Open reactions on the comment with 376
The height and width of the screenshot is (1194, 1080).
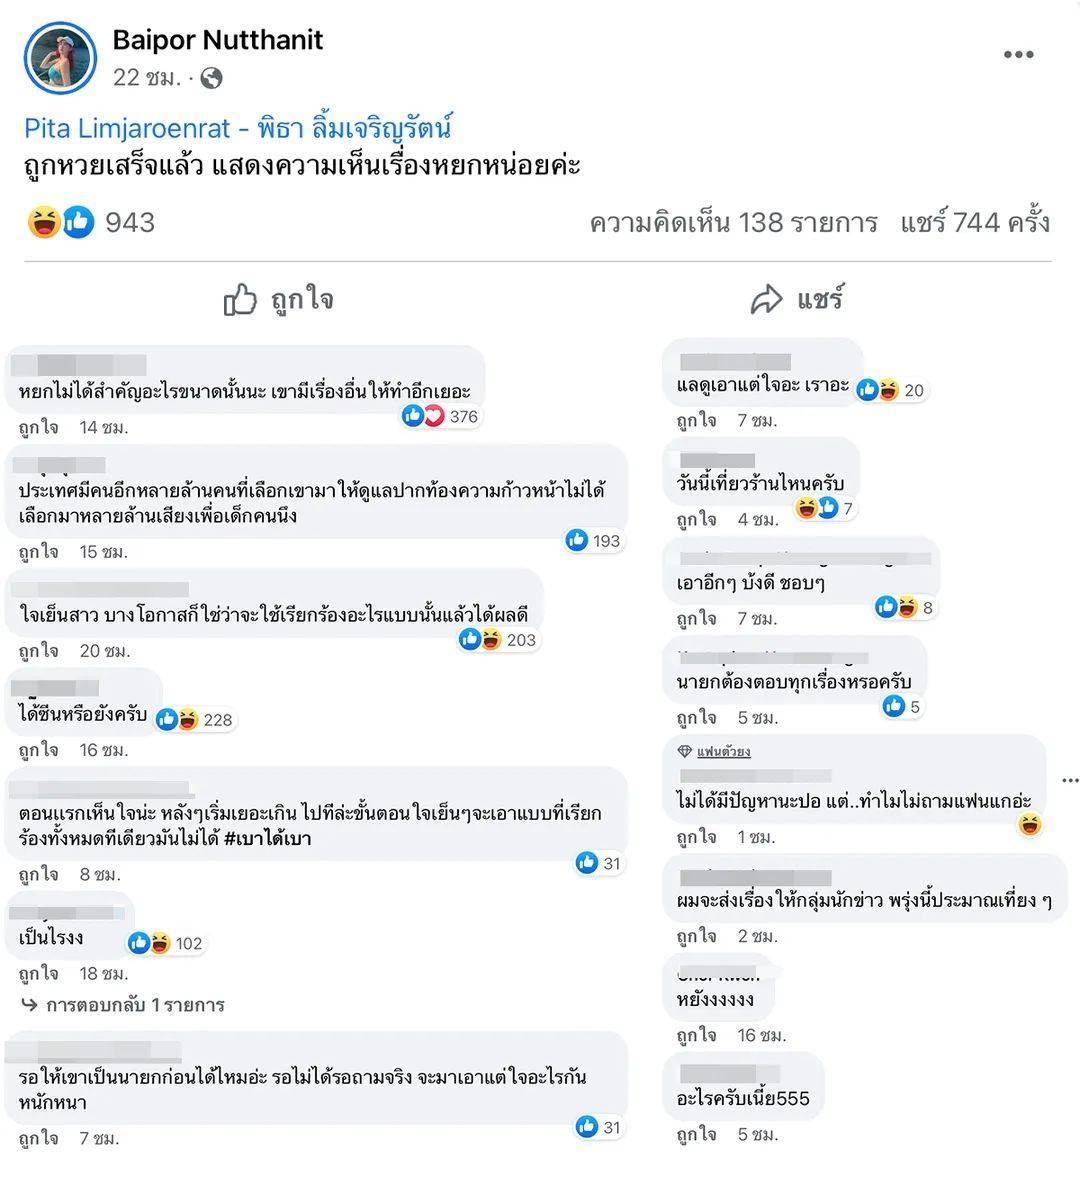tap(440, 416)
